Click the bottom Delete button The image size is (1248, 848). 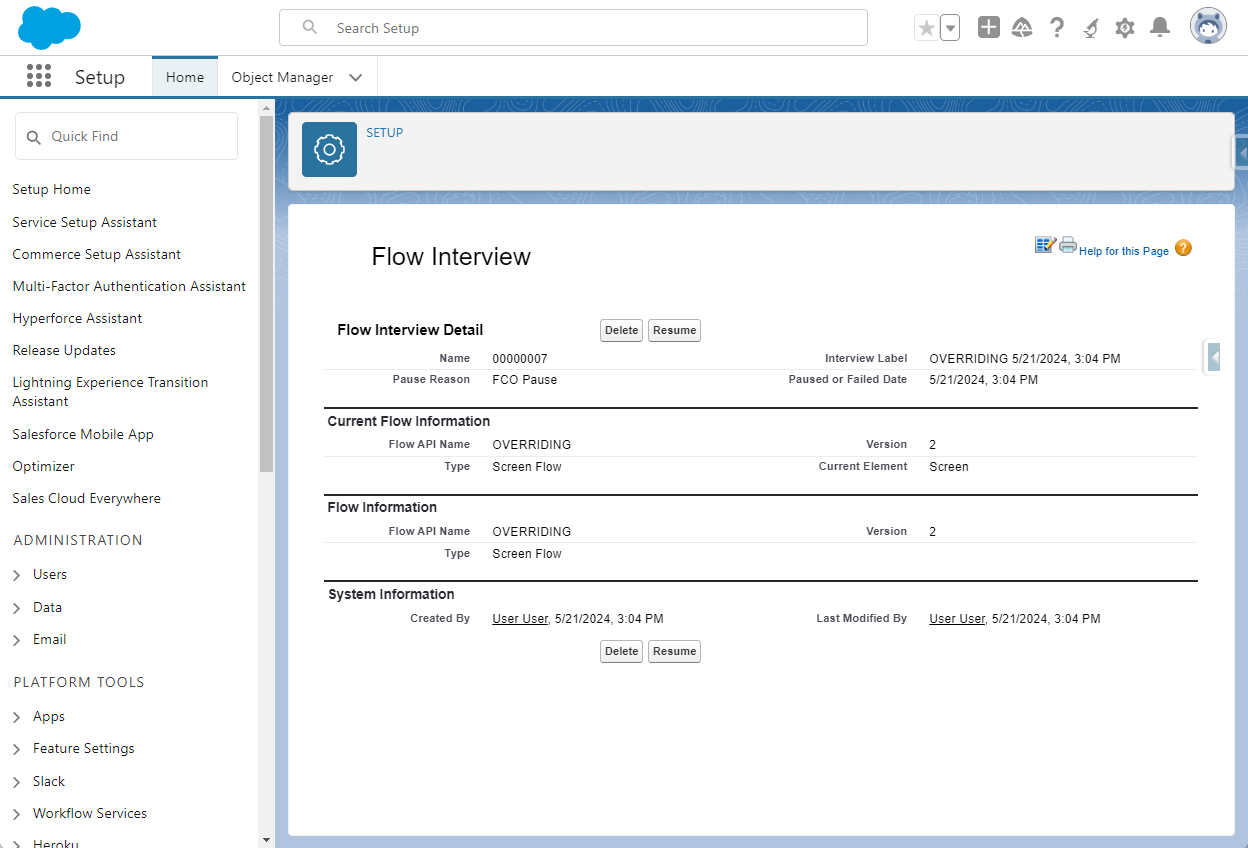[622, 651]
